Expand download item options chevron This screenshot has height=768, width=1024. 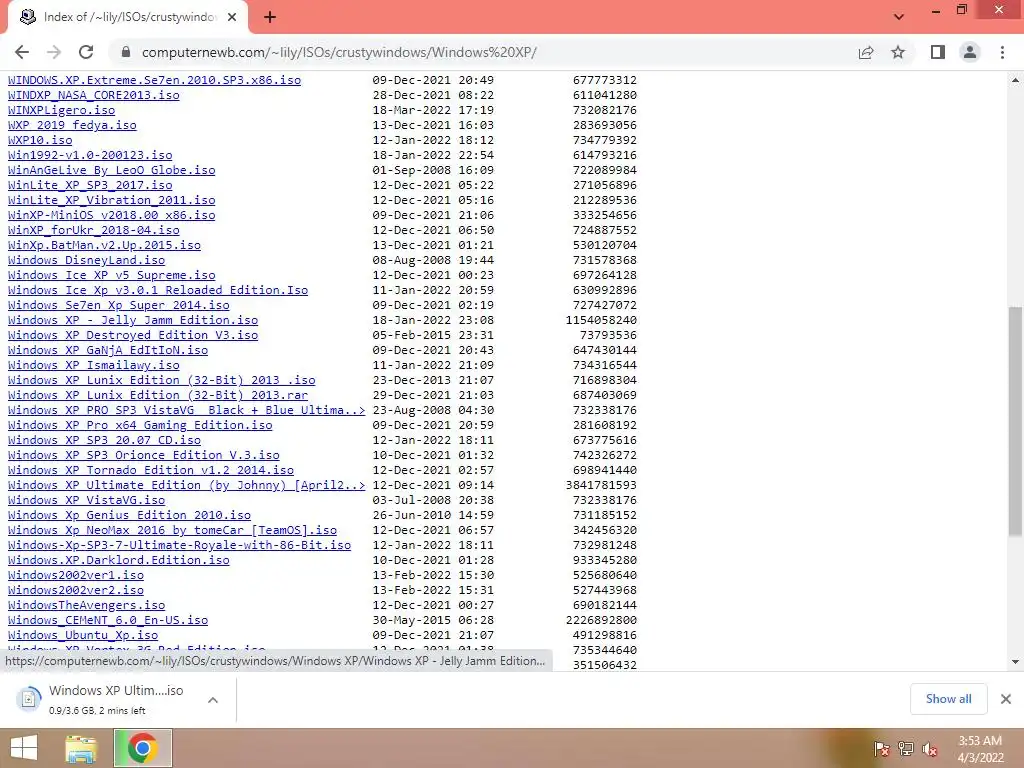213,700
